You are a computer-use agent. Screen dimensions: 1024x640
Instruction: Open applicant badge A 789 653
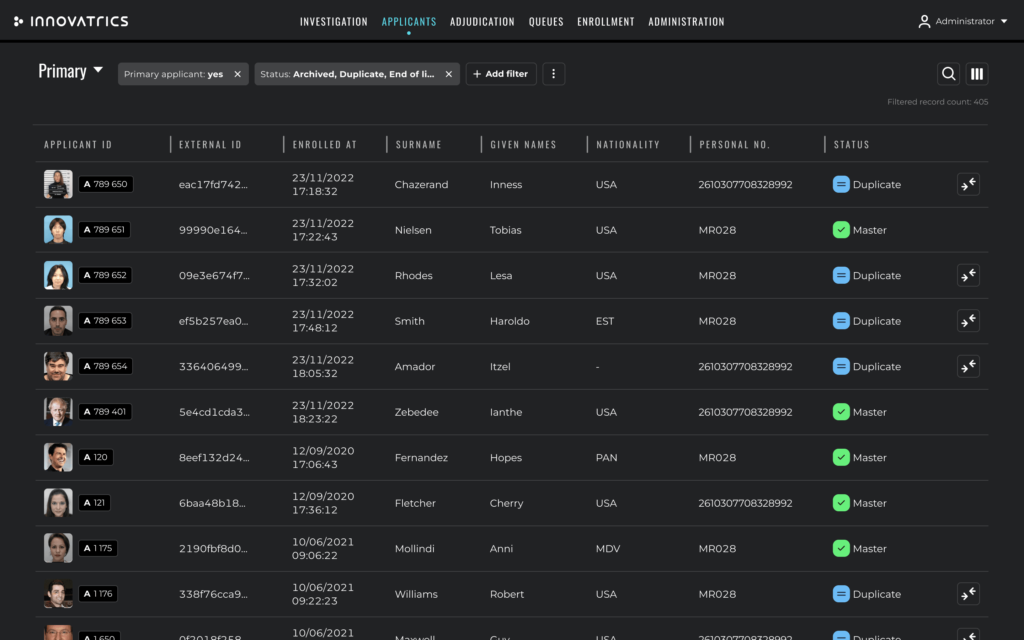(x=105, y=321)
